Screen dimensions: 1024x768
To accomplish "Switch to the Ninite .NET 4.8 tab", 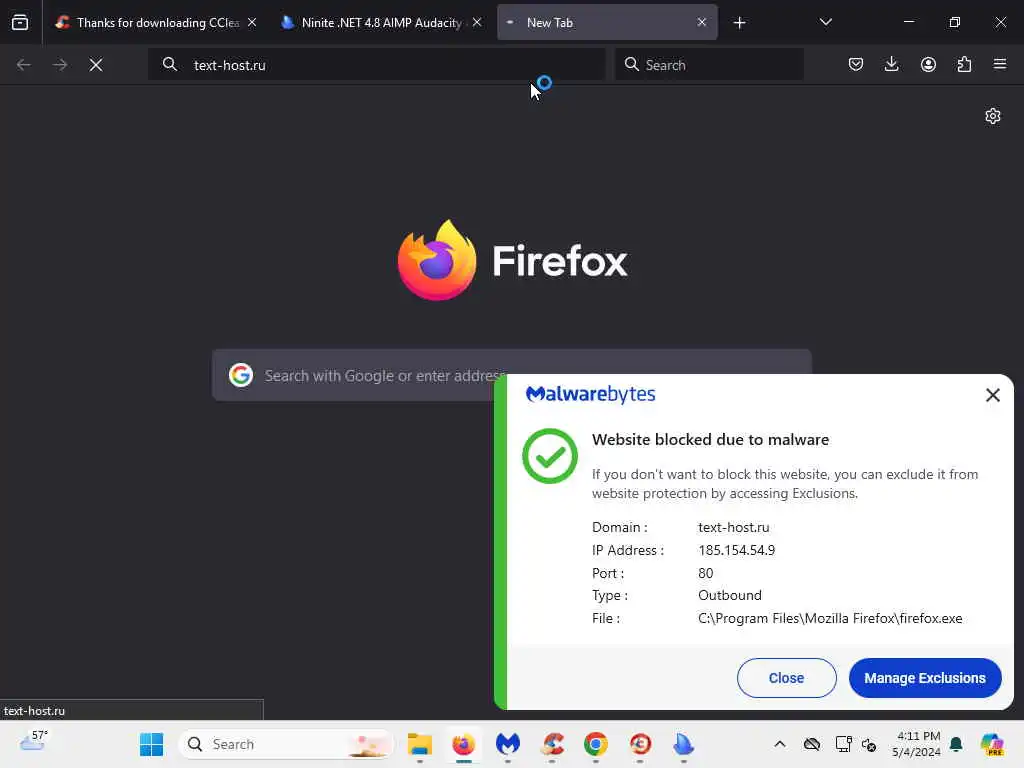I will click(x=381, y=22).
